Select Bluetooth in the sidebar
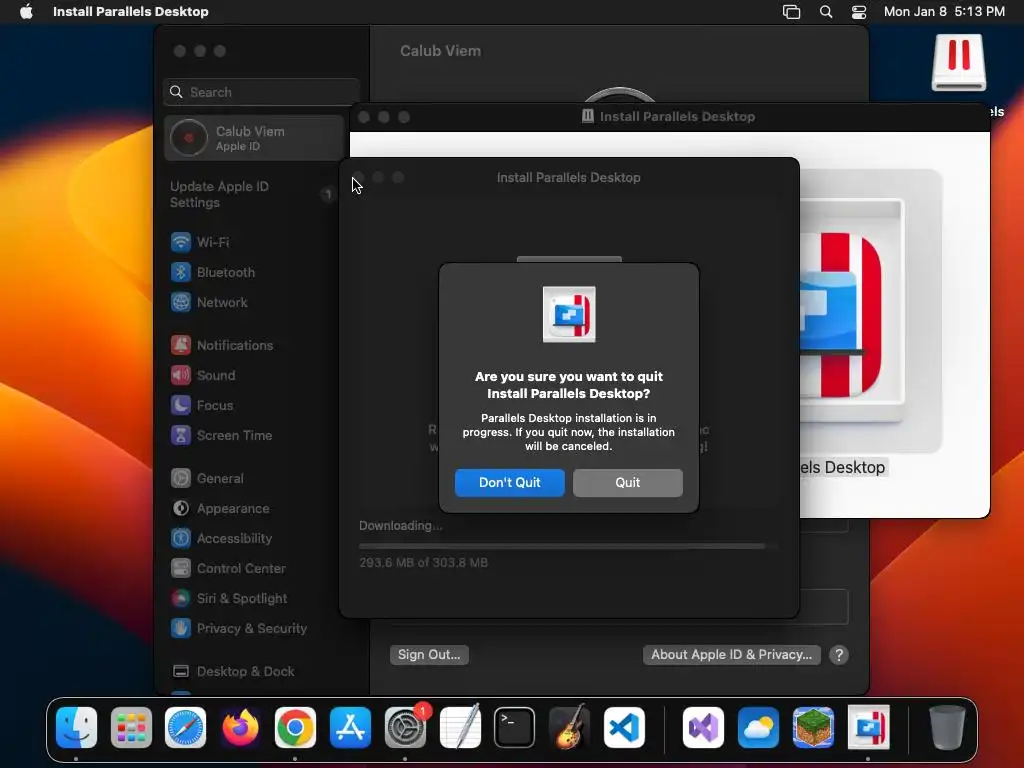This screenshot has width=1024, height=768. (x=213, y=272)
